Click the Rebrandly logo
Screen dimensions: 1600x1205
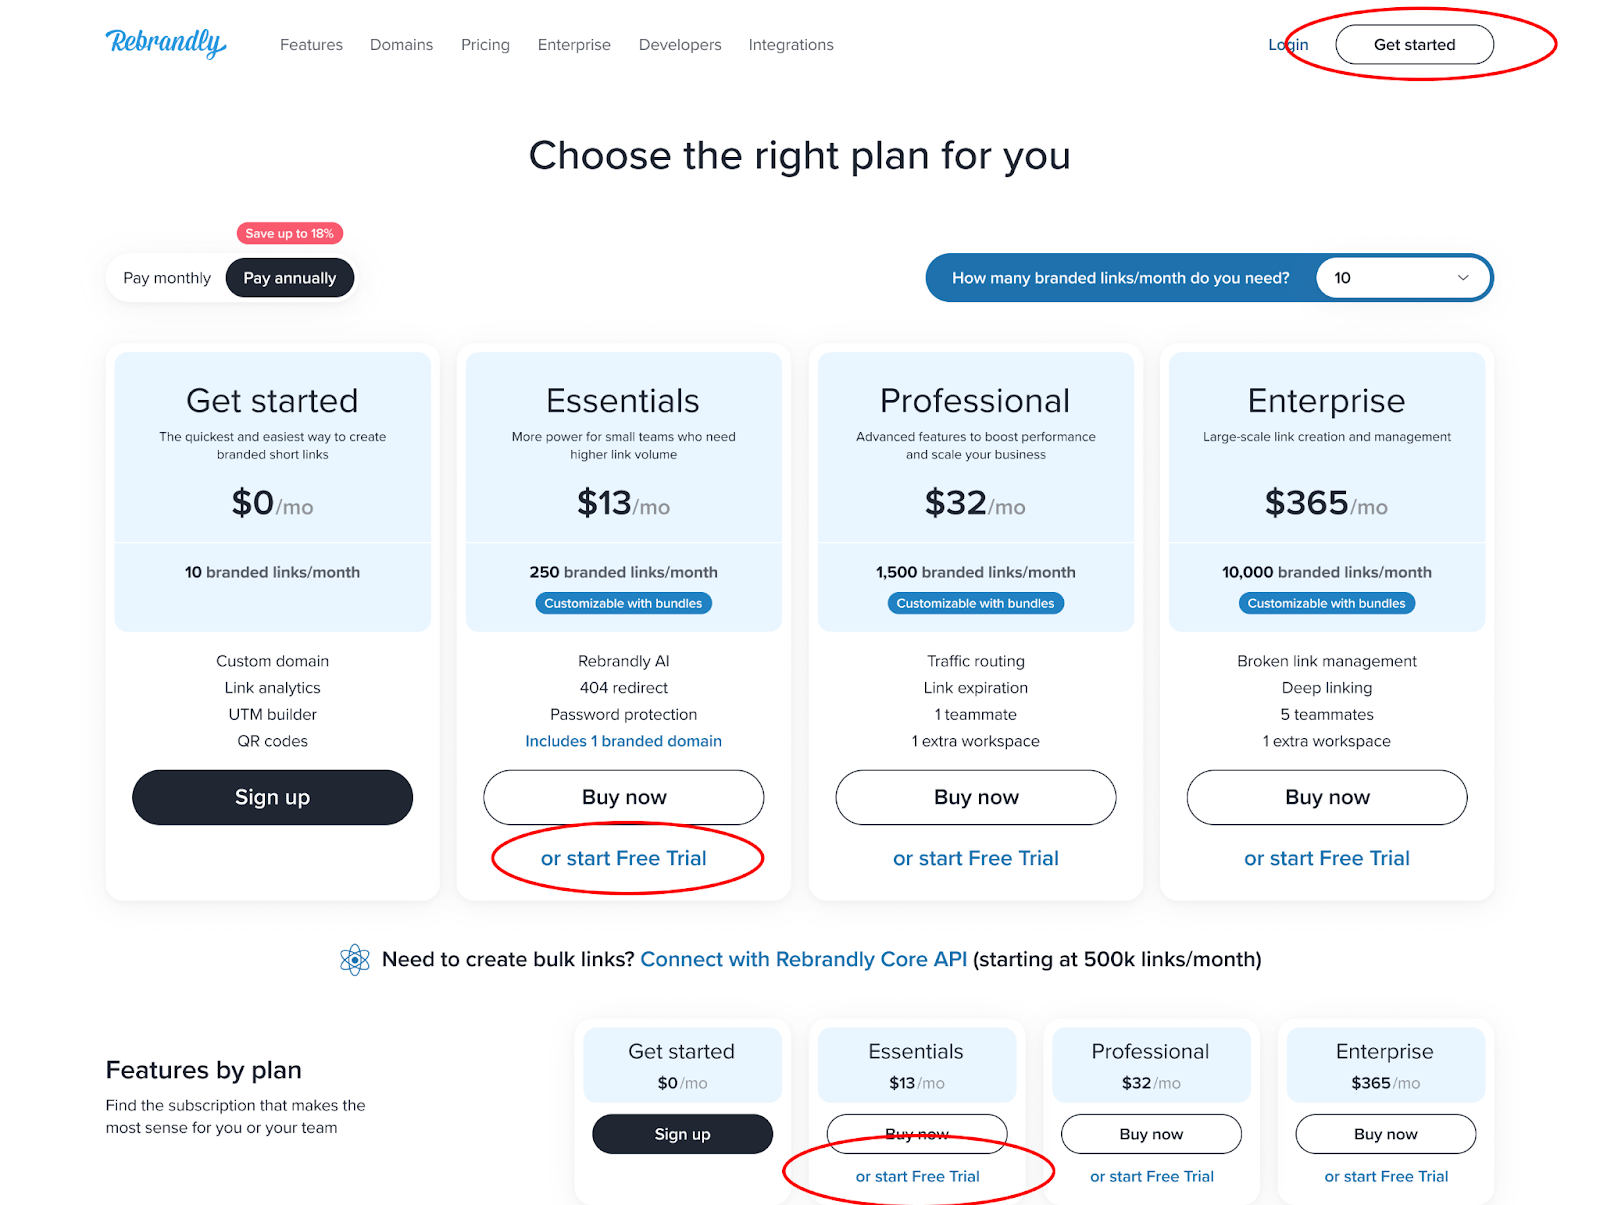(166, 43)
